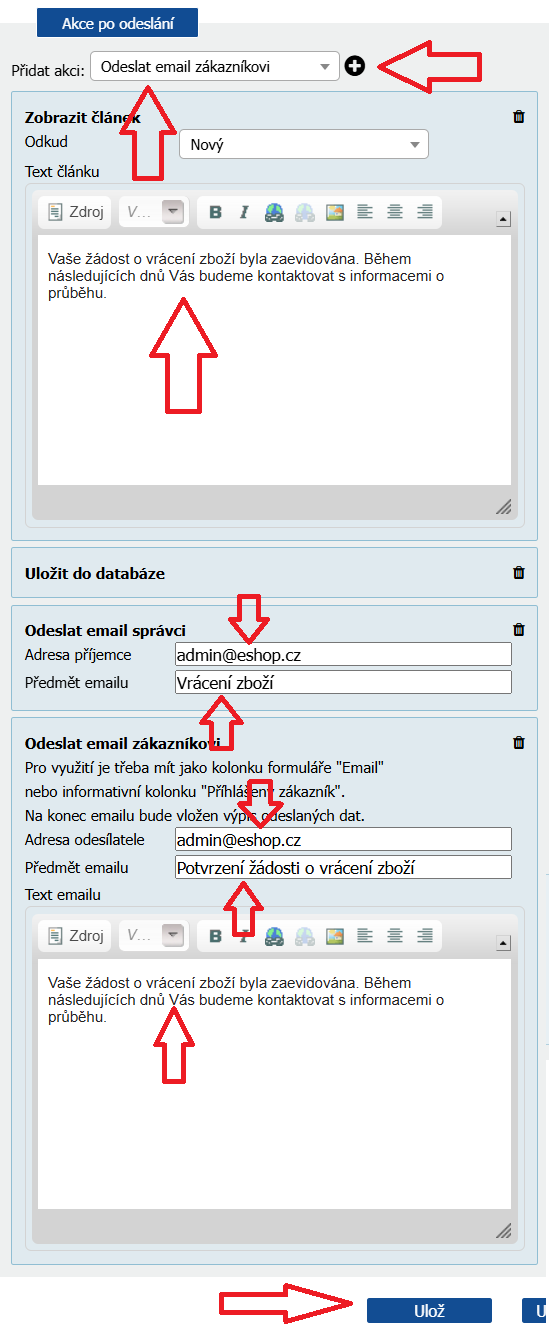Align left in Text emailu editor
Image resolution: width=550 pixels, height=1331 pixels.
point(365,936)
